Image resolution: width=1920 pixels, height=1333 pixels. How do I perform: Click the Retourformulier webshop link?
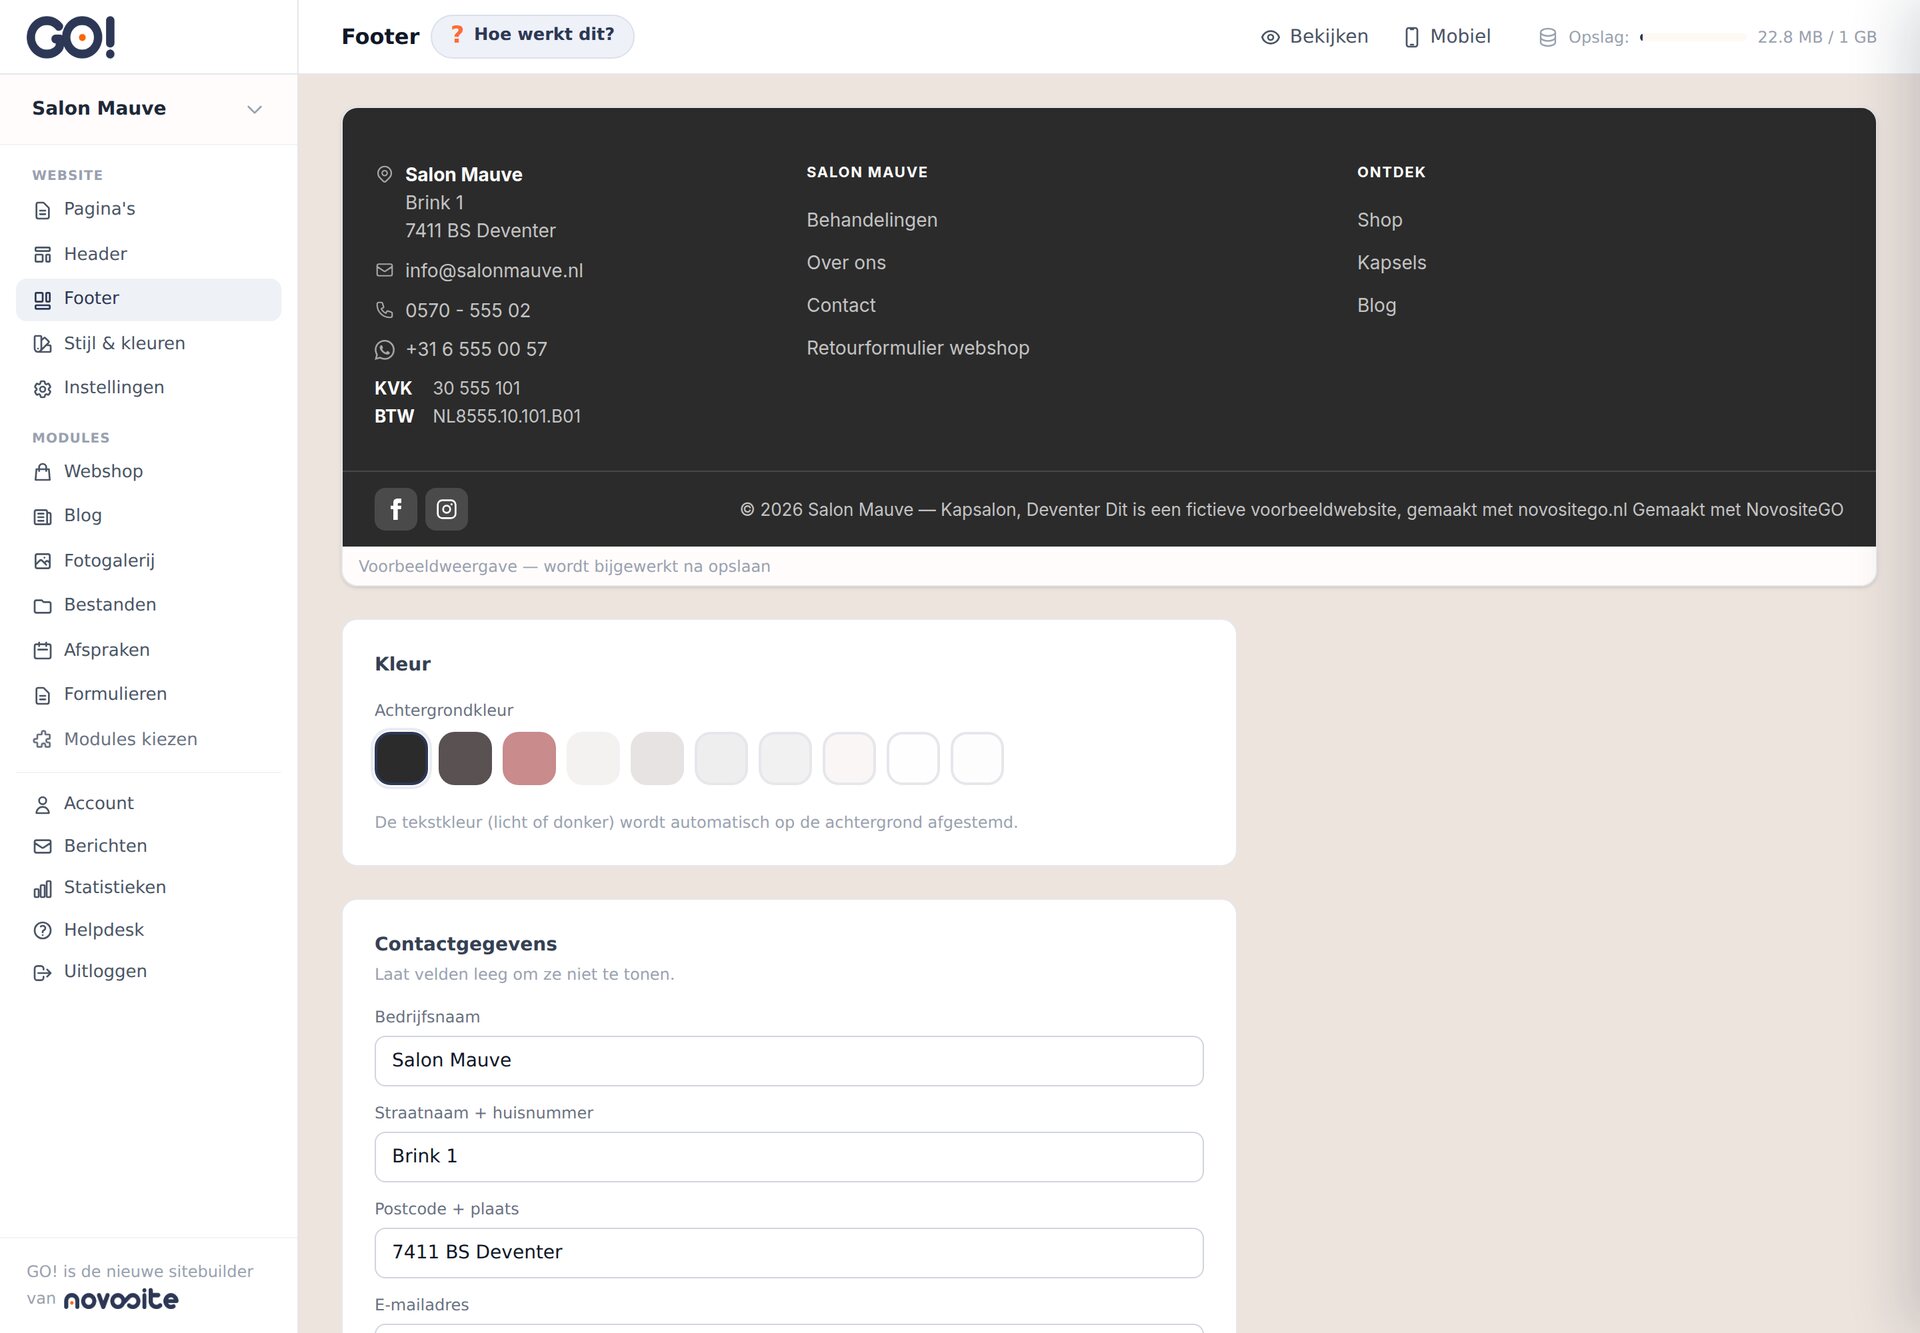[918, 348]
